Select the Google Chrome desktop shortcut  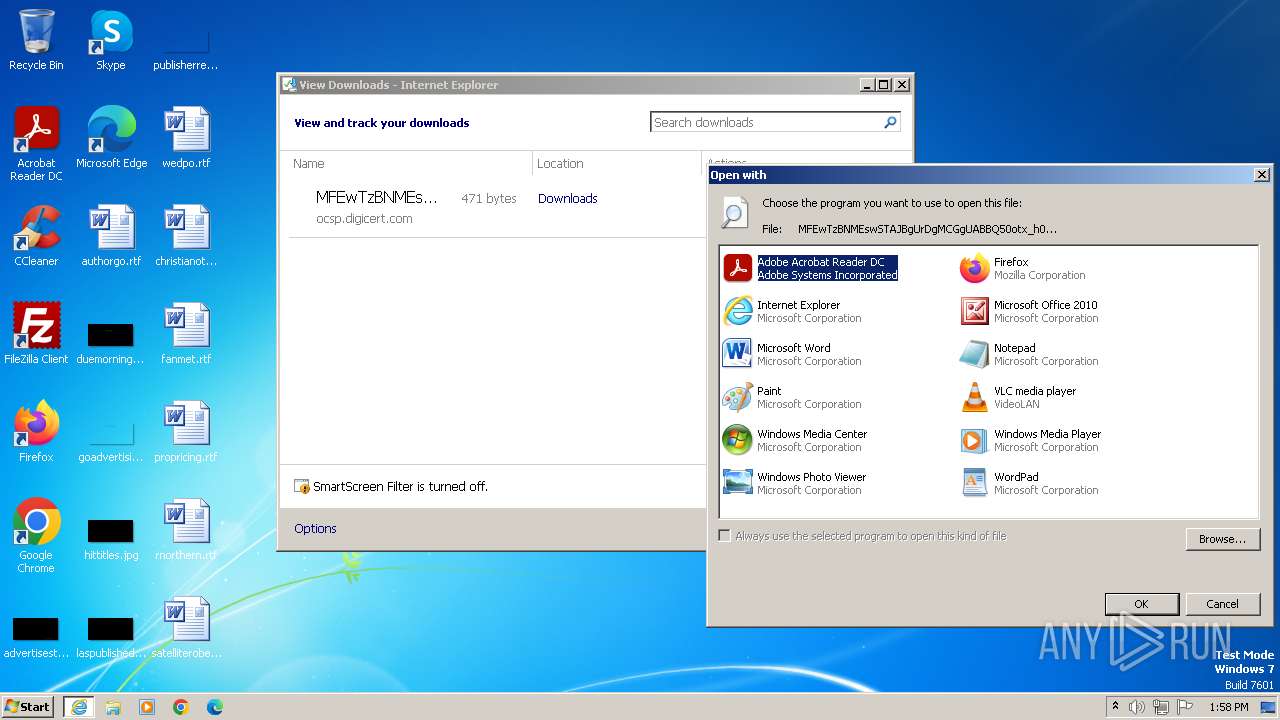click(x=36, y=536)
